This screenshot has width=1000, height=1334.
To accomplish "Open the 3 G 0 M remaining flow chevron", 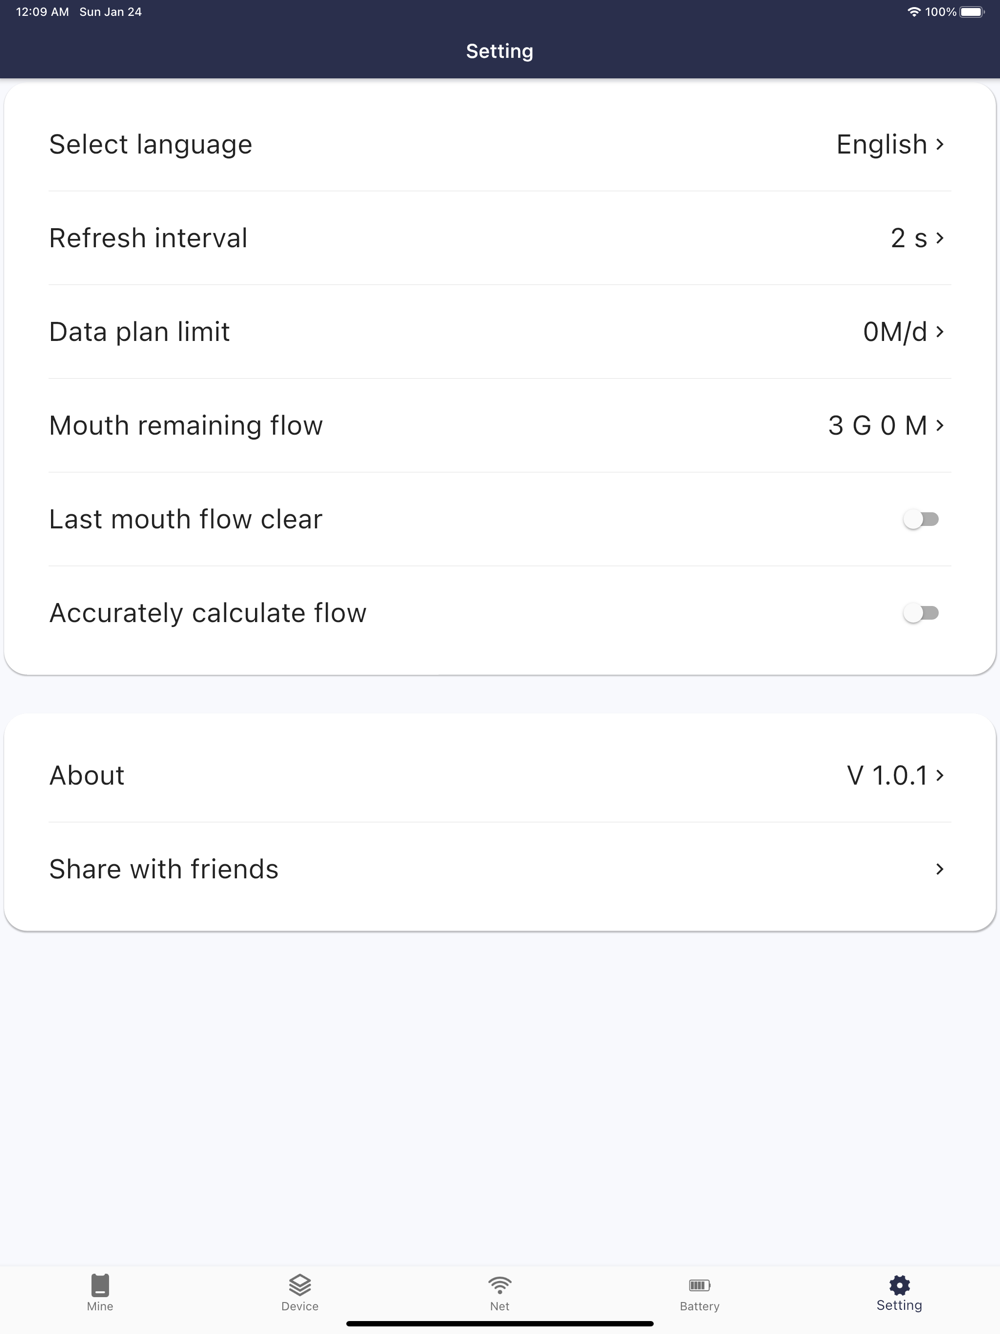I will click(x=940, y=426).
